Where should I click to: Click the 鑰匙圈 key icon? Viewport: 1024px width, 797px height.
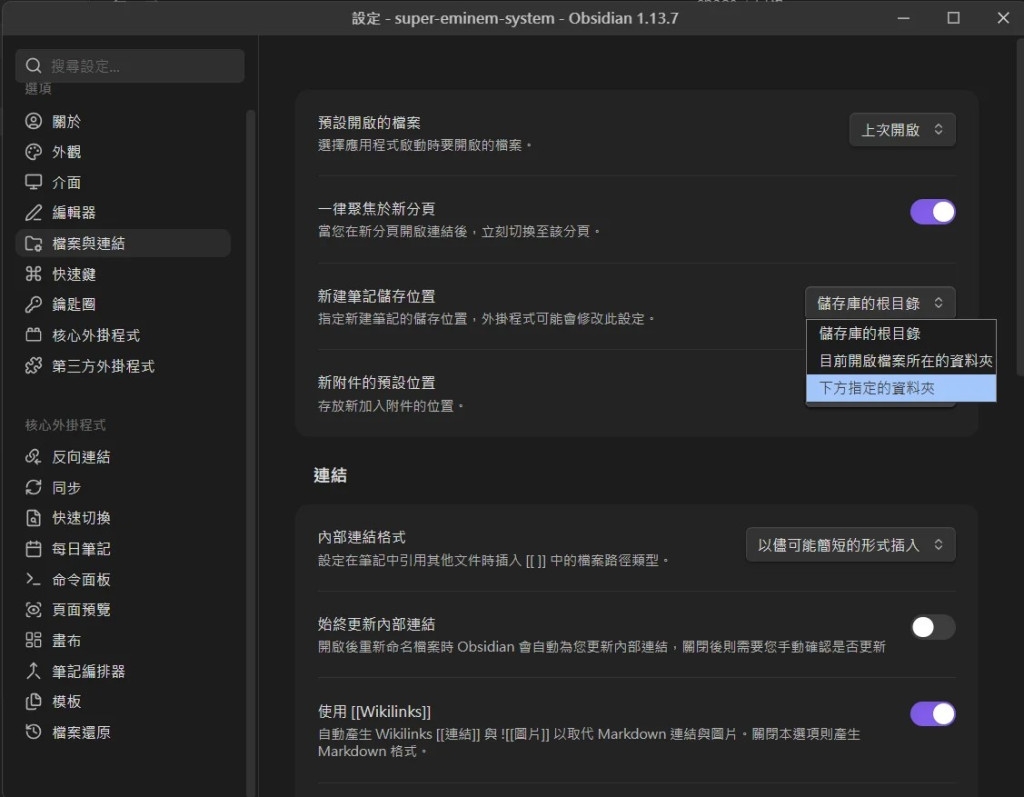tap(33, 304)
